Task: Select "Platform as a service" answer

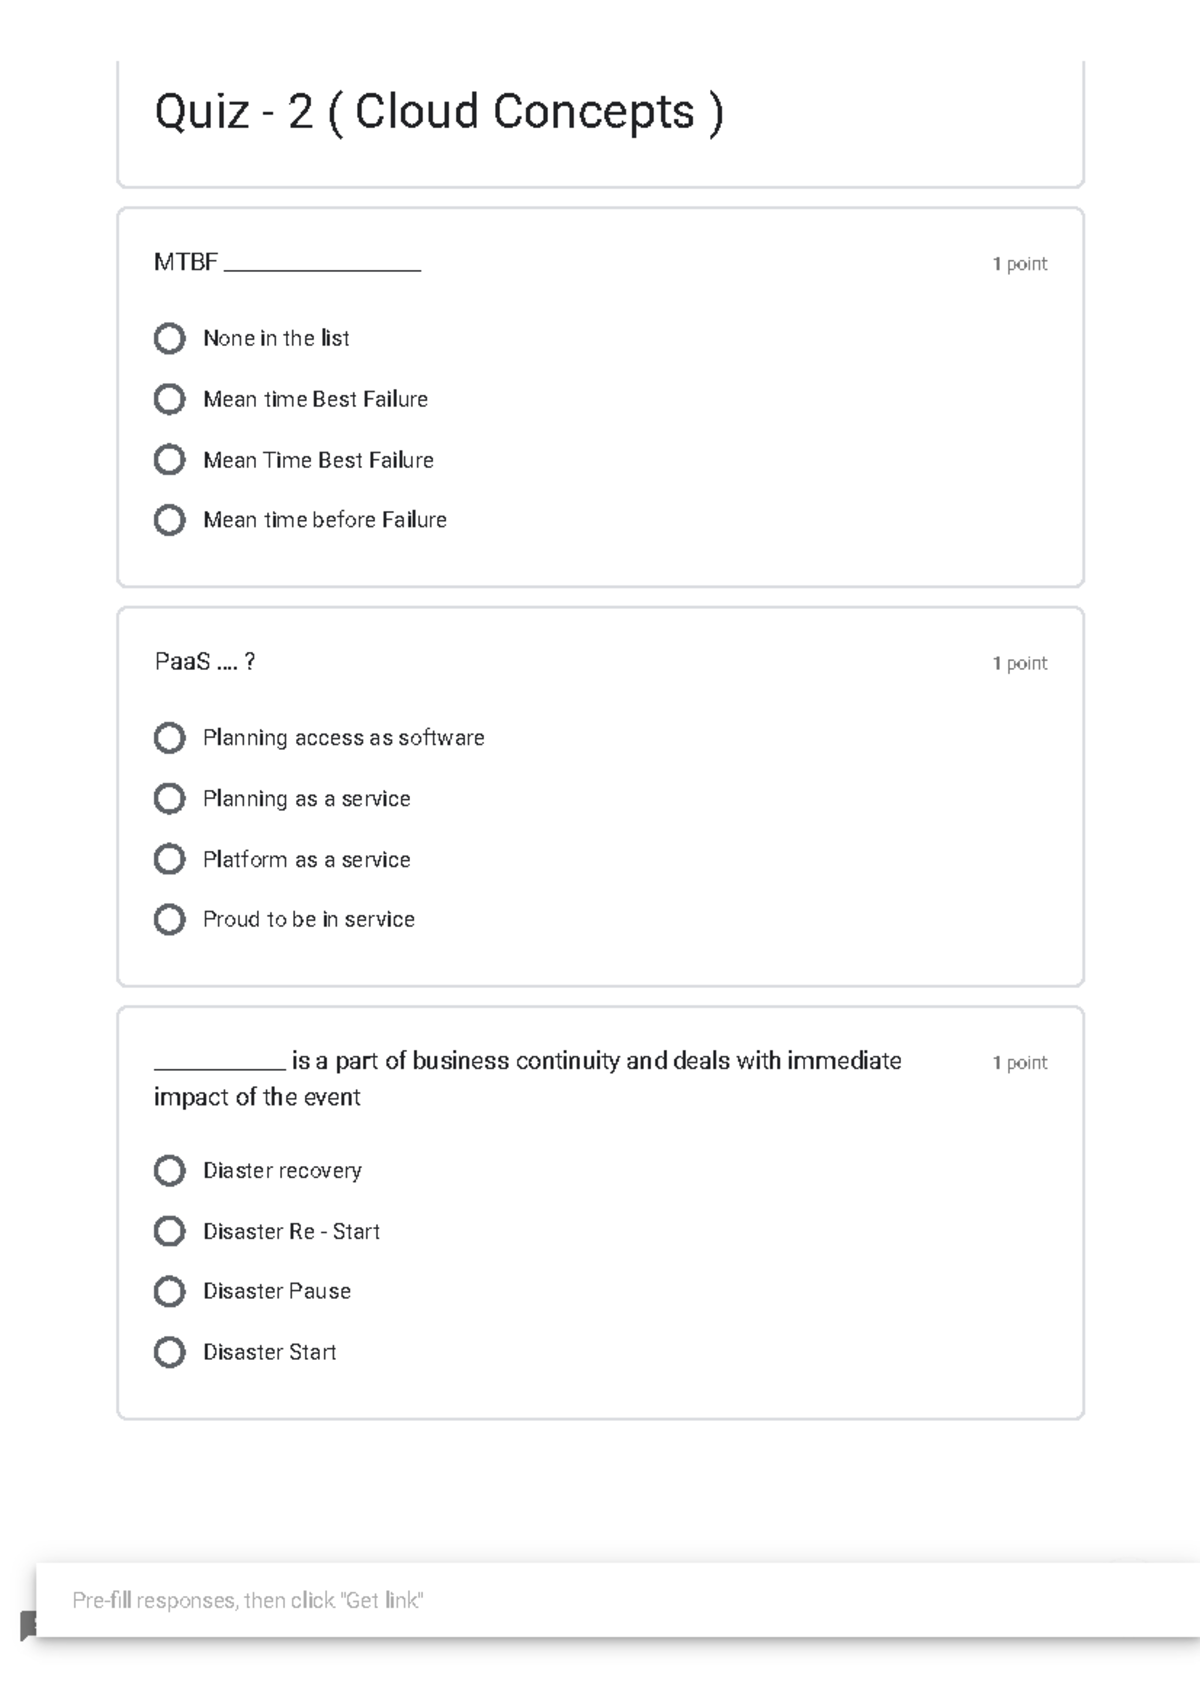Action: pyautogui.click(x=169, y=859)
